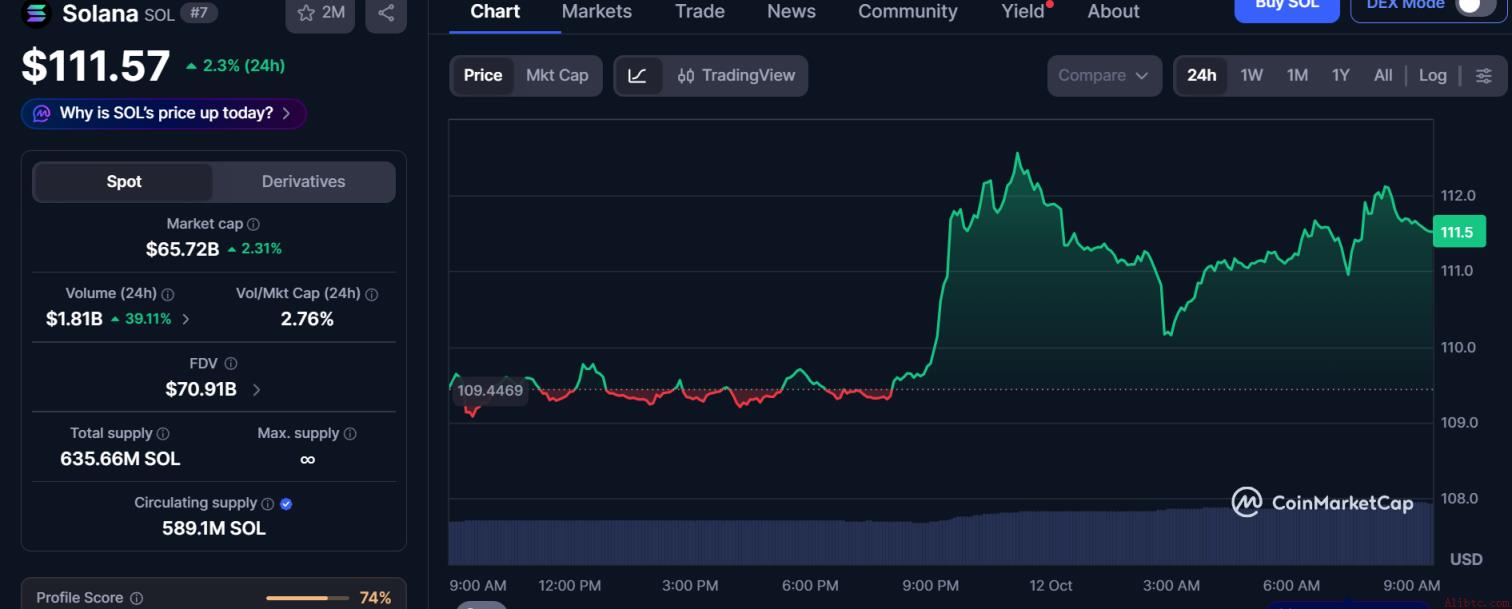The image size is (1512, 609).
Task: Click the 2.76% Vol/Mkt Cap value
Action: 307,319
